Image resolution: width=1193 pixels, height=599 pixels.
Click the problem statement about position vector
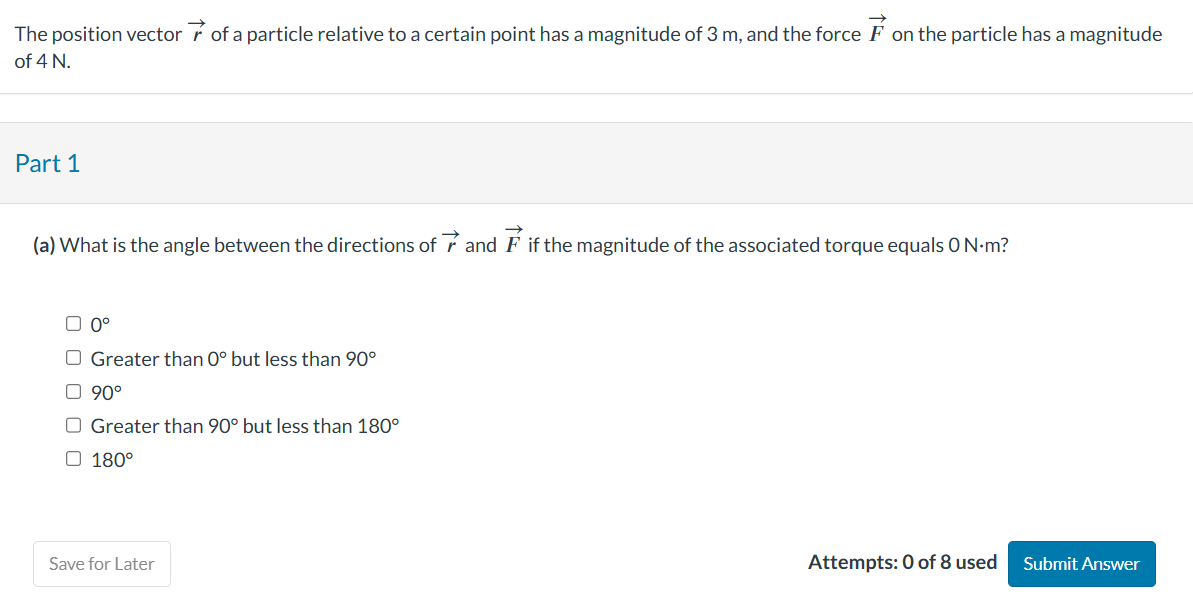click(590, 33)
